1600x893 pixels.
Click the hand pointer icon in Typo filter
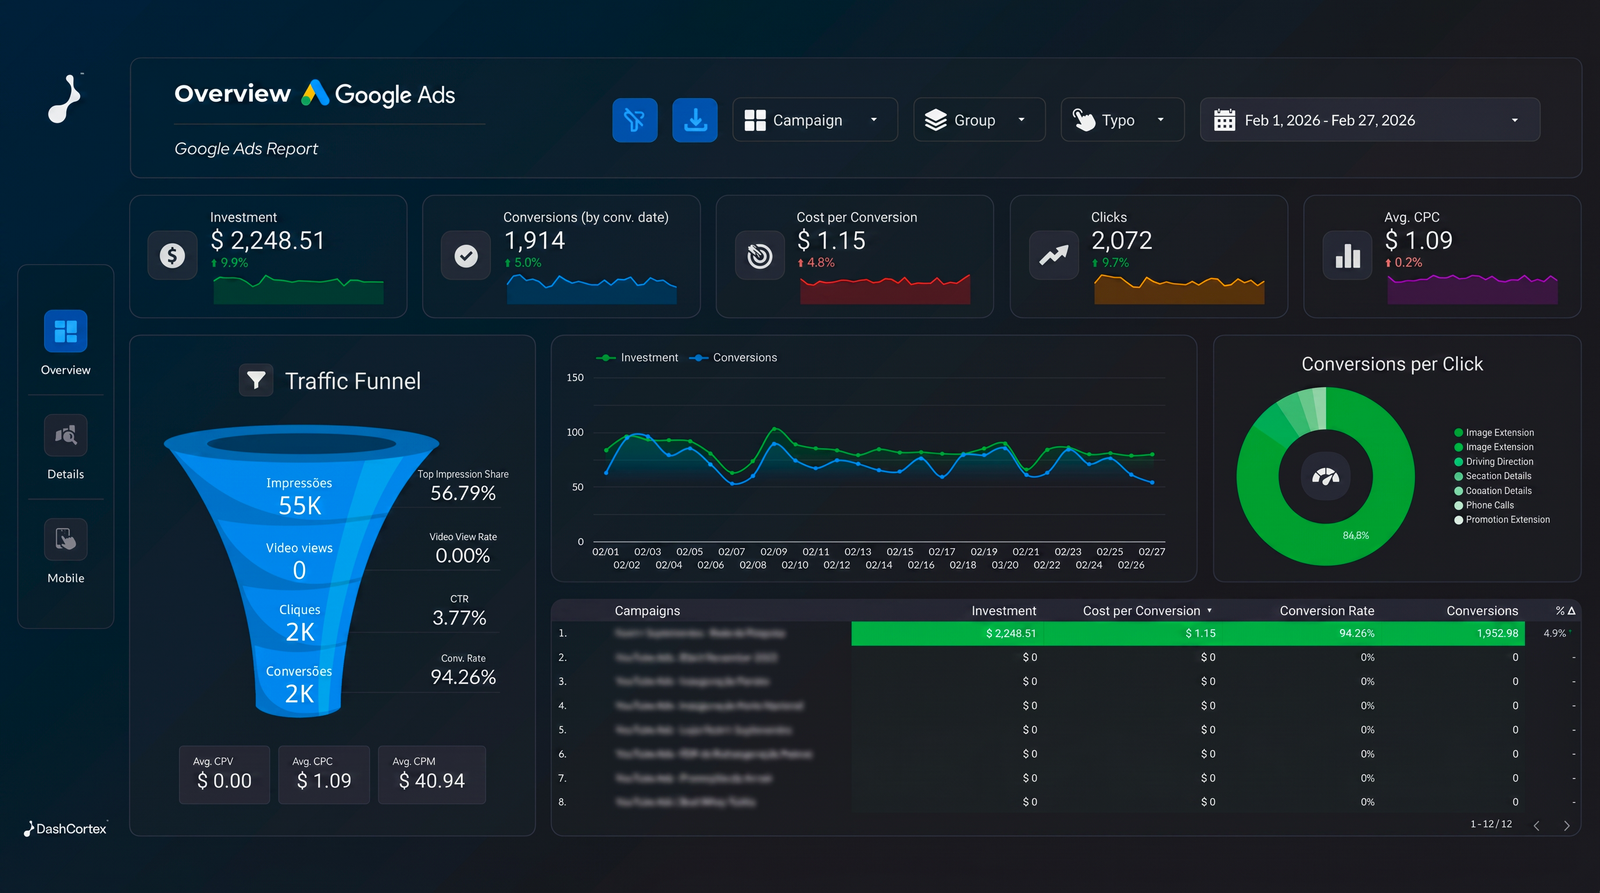click(x=1084, y=120)
